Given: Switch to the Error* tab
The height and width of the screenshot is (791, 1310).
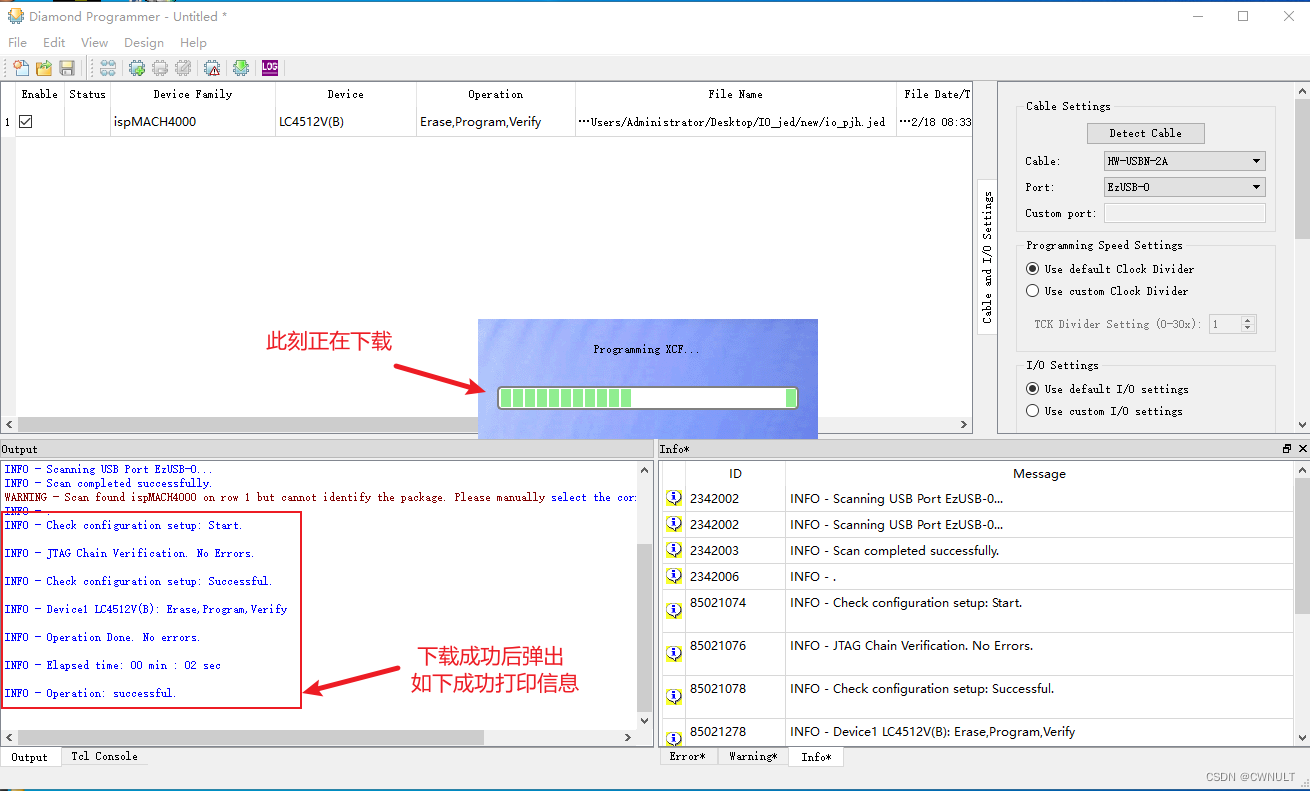Looking at the screenshot, I should click(690, 757).
